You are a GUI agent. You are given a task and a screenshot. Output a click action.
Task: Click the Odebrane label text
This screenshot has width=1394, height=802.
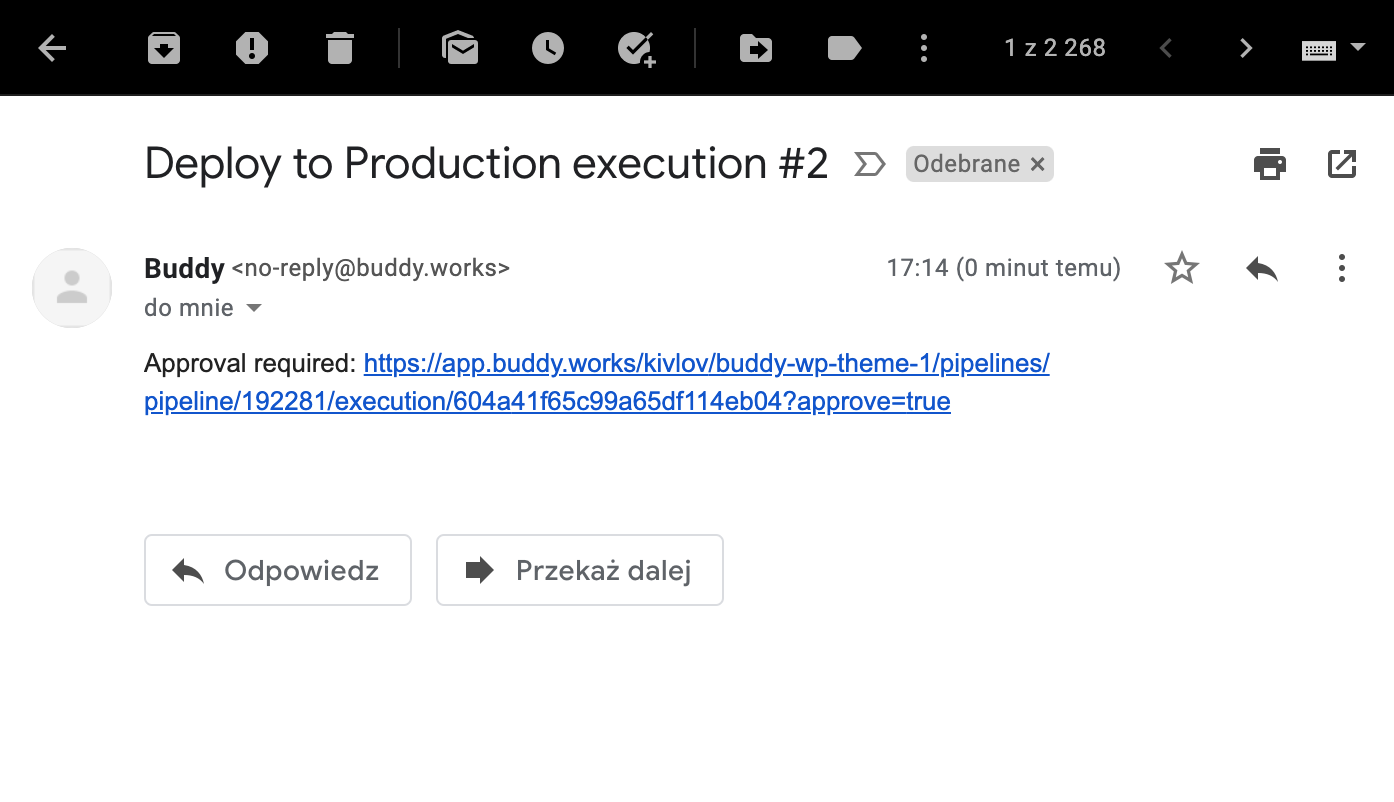966,164
